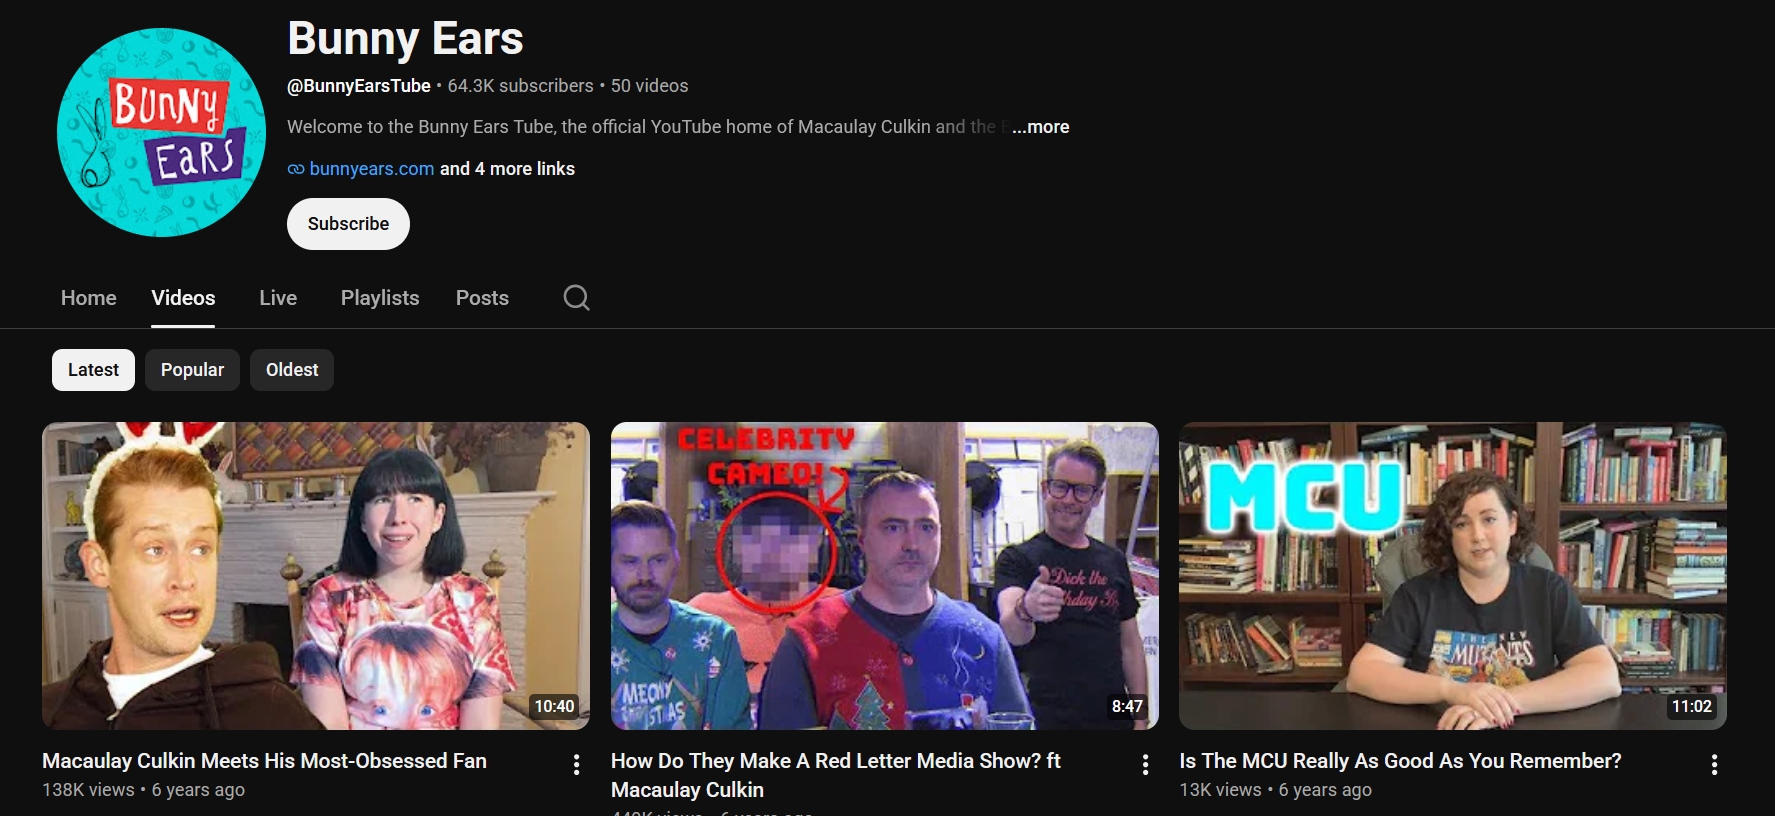Click the channel name 'Bunny Ears' heading
This screenshot has height=816, width=1775.
click(x=405, y=39)
